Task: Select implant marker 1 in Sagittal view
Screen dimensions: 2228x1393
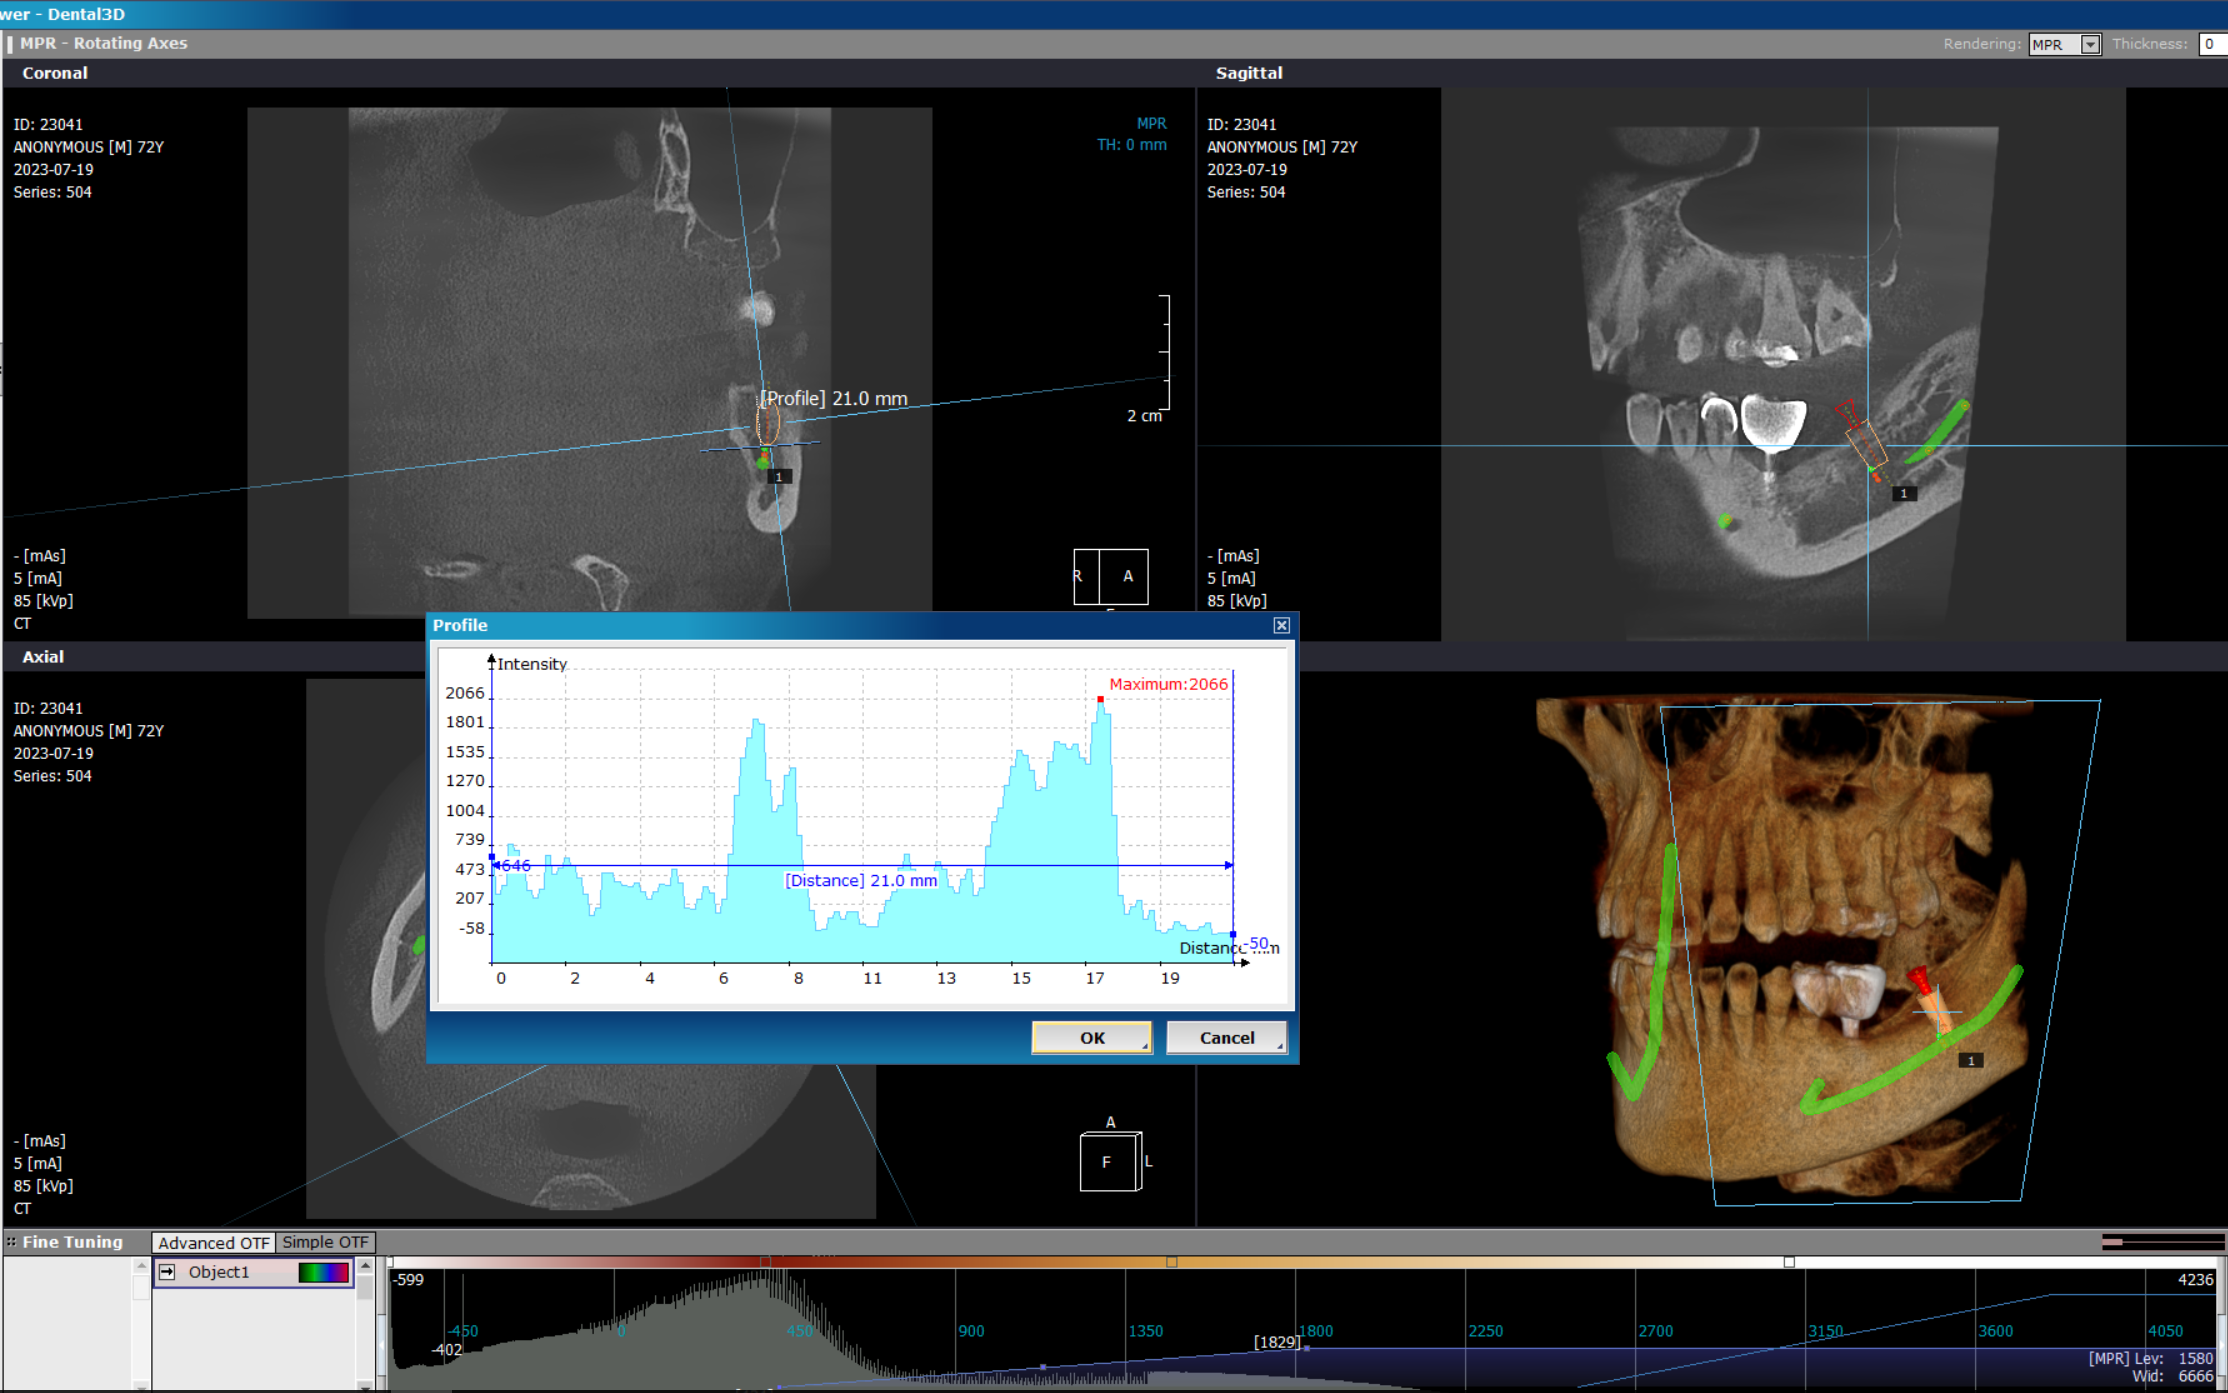Action: (1903, 493)
